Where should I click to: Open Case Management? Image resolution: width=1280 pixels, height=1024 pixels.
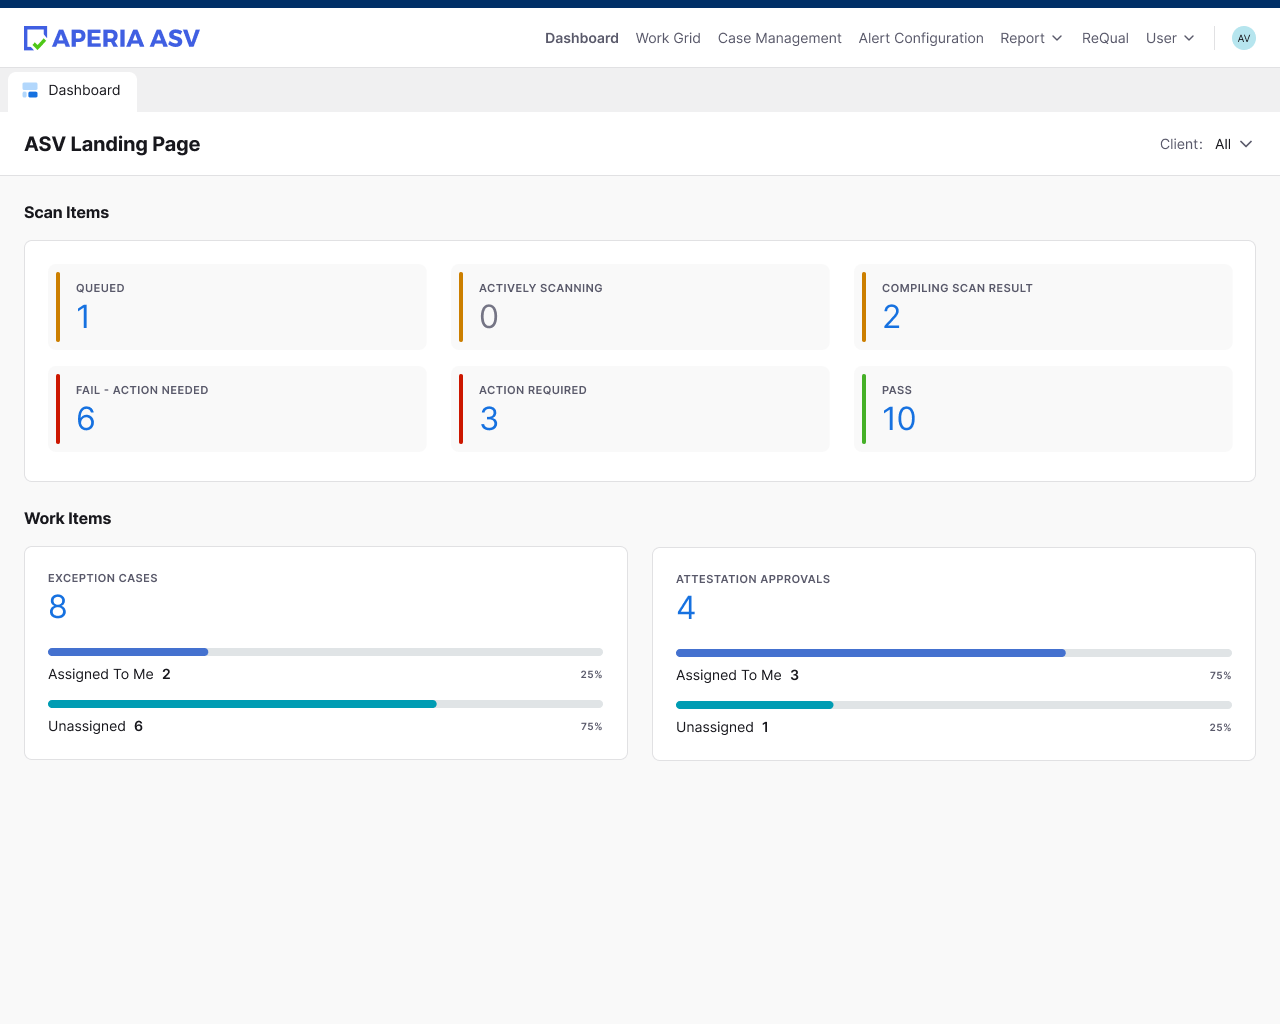[780, 38]
